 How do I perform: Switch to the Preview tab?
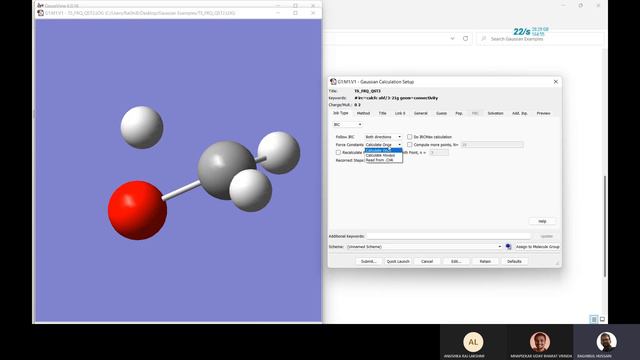click(543, 113)
